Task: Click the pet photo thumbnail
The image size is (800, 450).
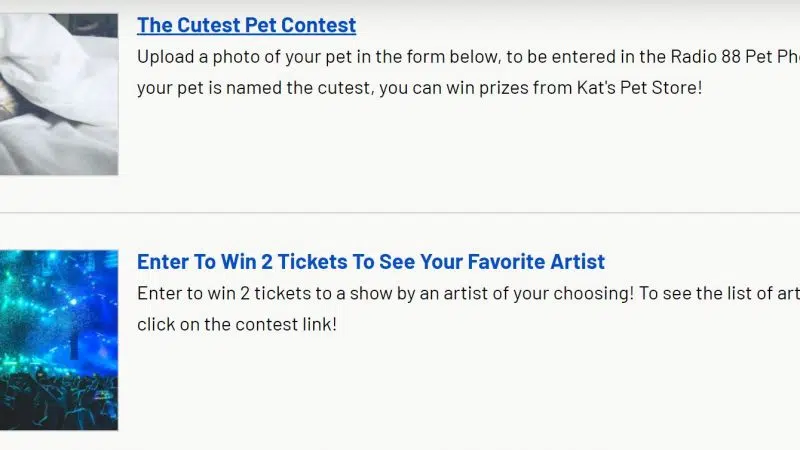Action: tap(58, 94)
